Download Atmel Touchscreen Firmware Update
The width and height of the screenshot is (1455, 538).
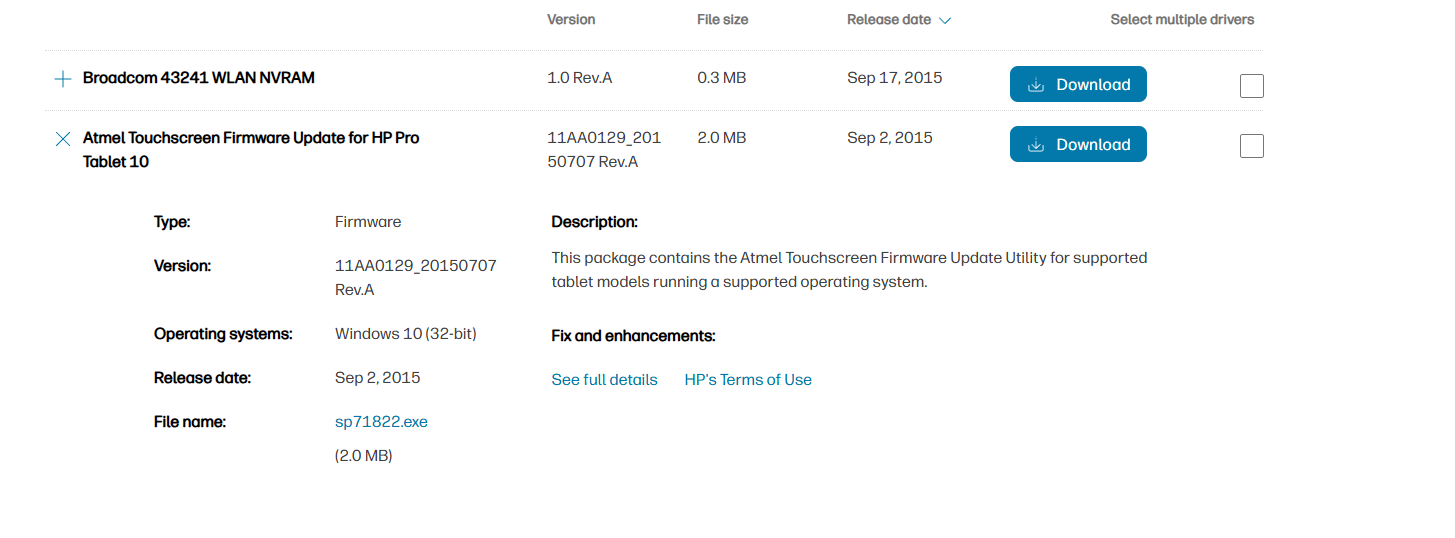[x=1078, y=145]
